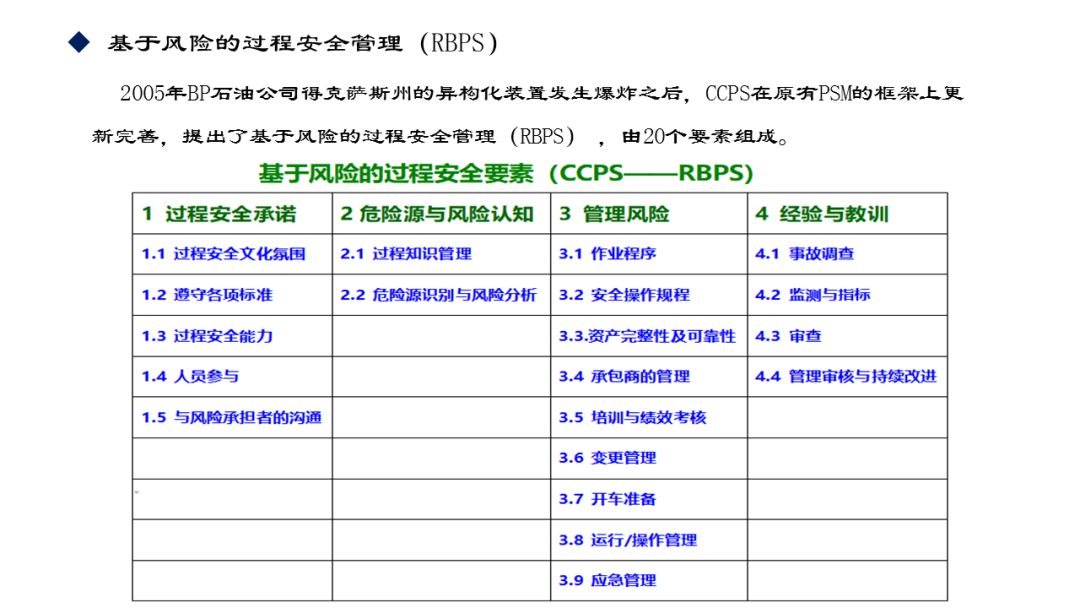Click cell 3.2 安全操作规程
The height and width of the screenshot is (608, 1080).
[649, 295]
